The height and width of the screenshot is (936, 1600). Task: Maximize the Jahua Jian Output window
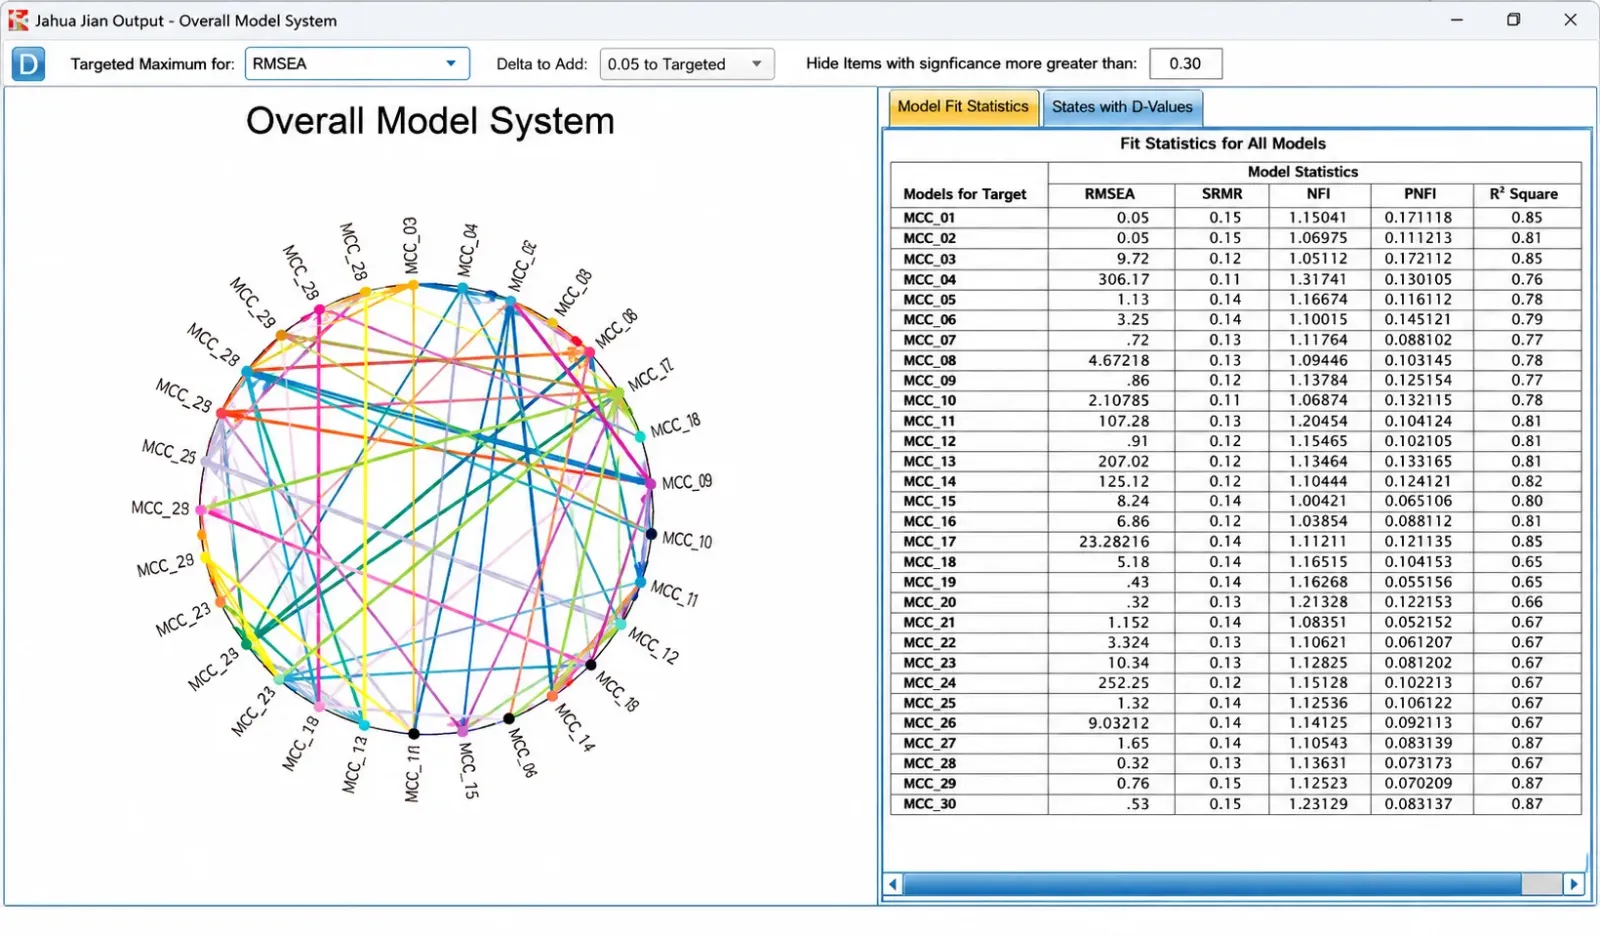(x=1513, y=20)
